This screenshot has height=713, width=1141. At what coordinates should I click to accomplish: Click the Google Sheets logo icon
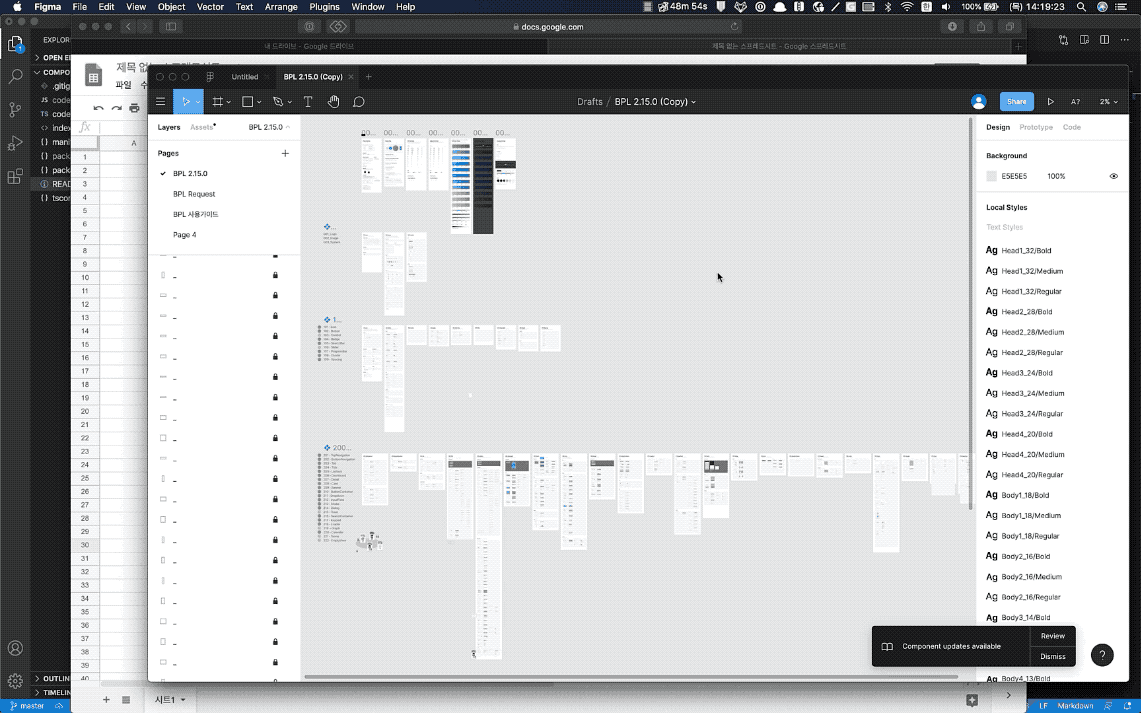(x=93, y=76)
